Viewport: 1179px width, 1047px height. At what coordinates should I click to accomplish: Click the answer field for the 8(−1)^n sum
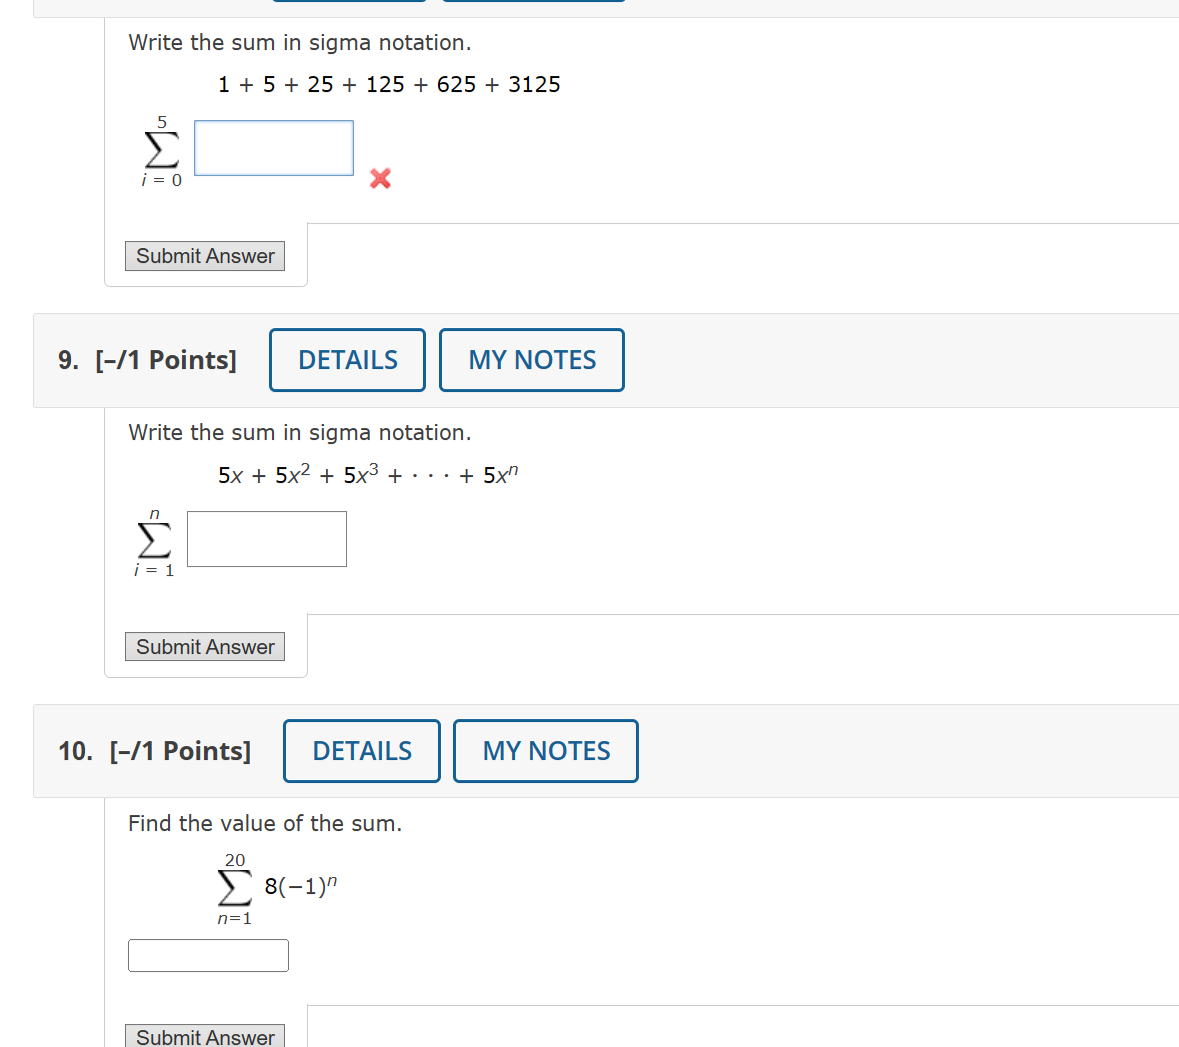pyautogui.click(x=207, y=955)
